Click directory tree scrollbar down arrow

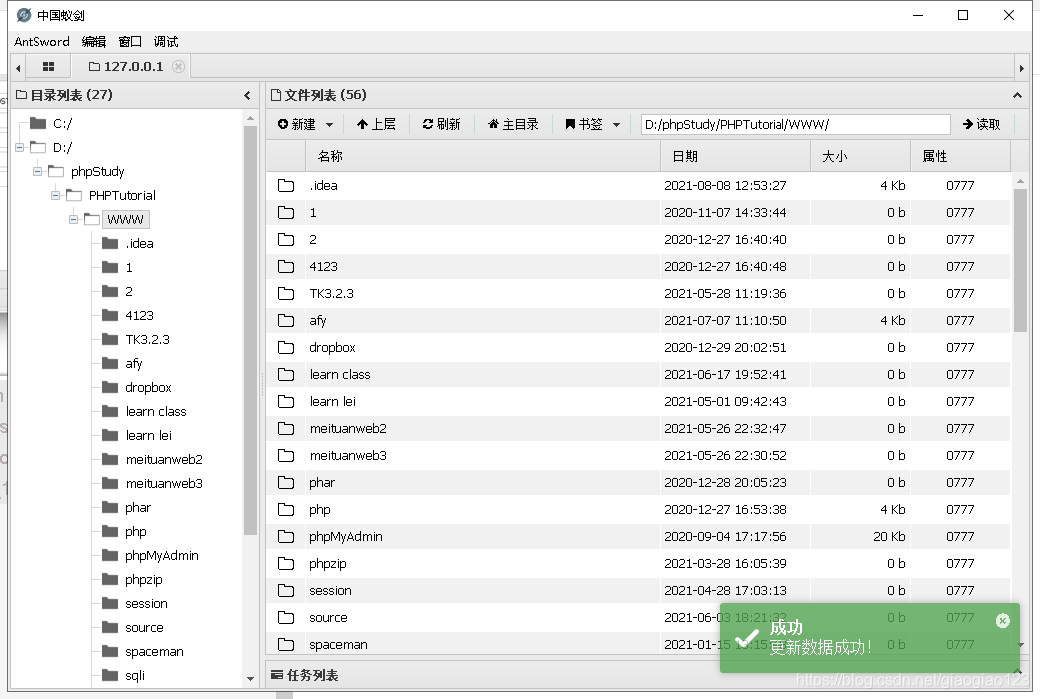pyautogui.click(x=250, y=678)
